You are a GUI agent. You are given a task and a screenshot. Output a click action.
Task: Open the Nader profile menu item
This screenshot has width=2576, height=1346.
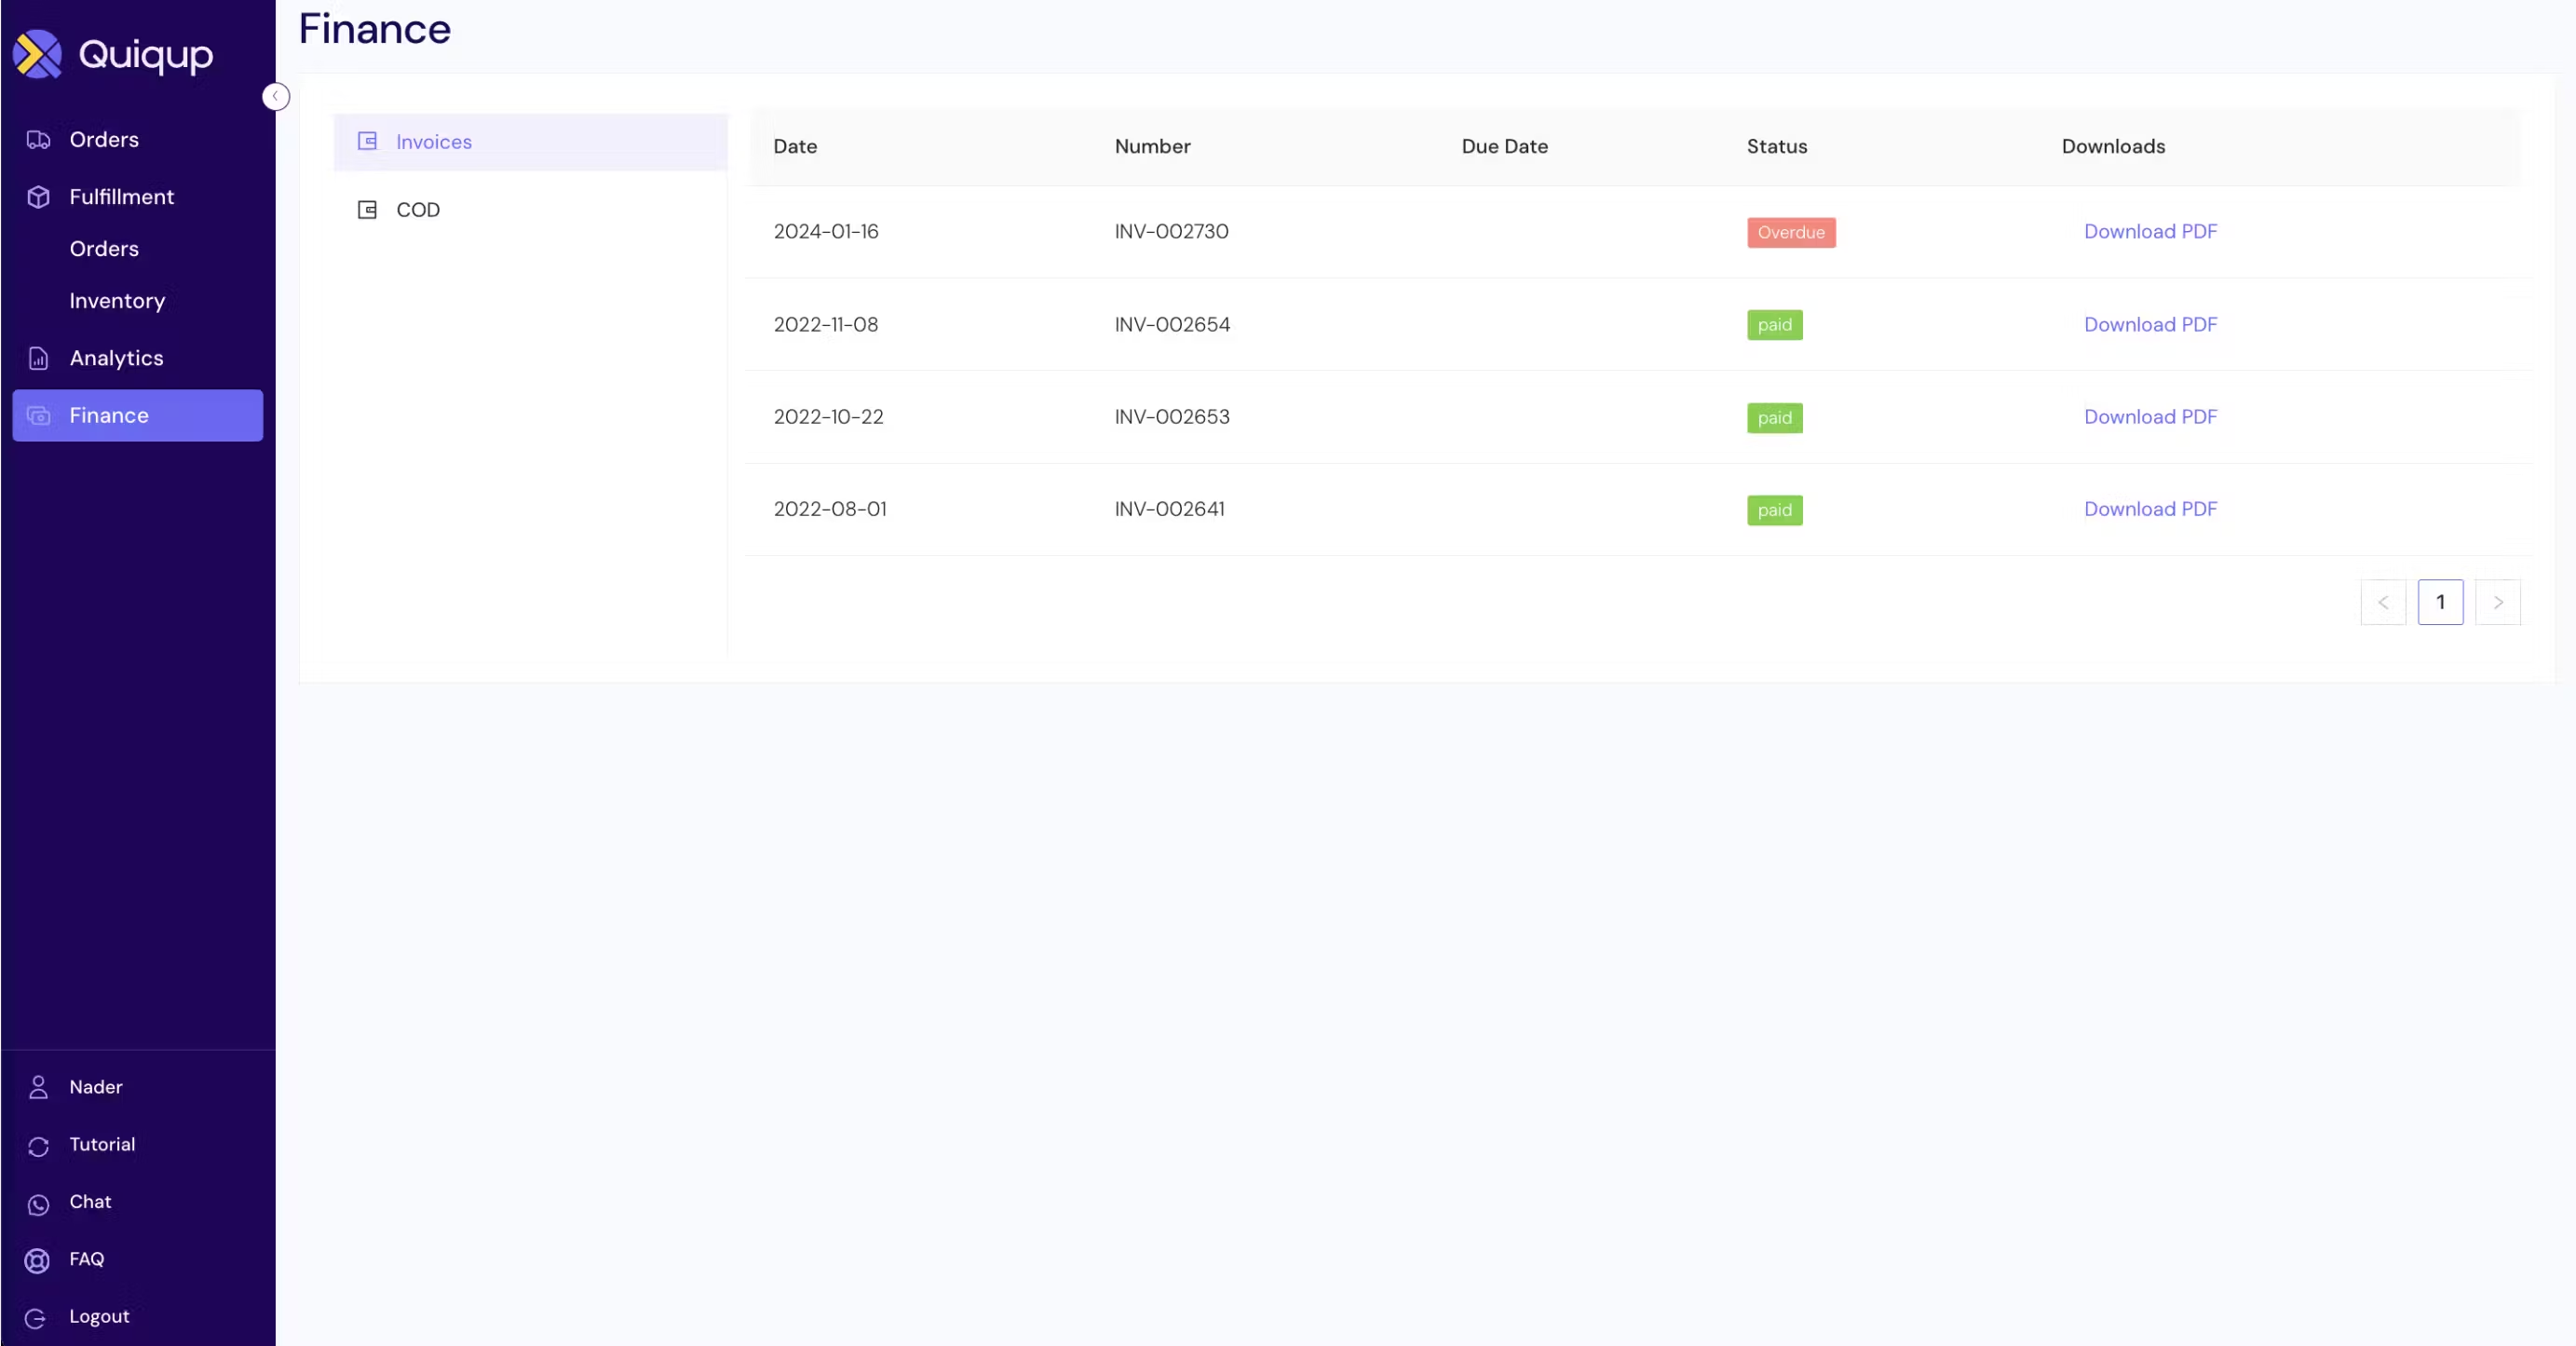95,1087
